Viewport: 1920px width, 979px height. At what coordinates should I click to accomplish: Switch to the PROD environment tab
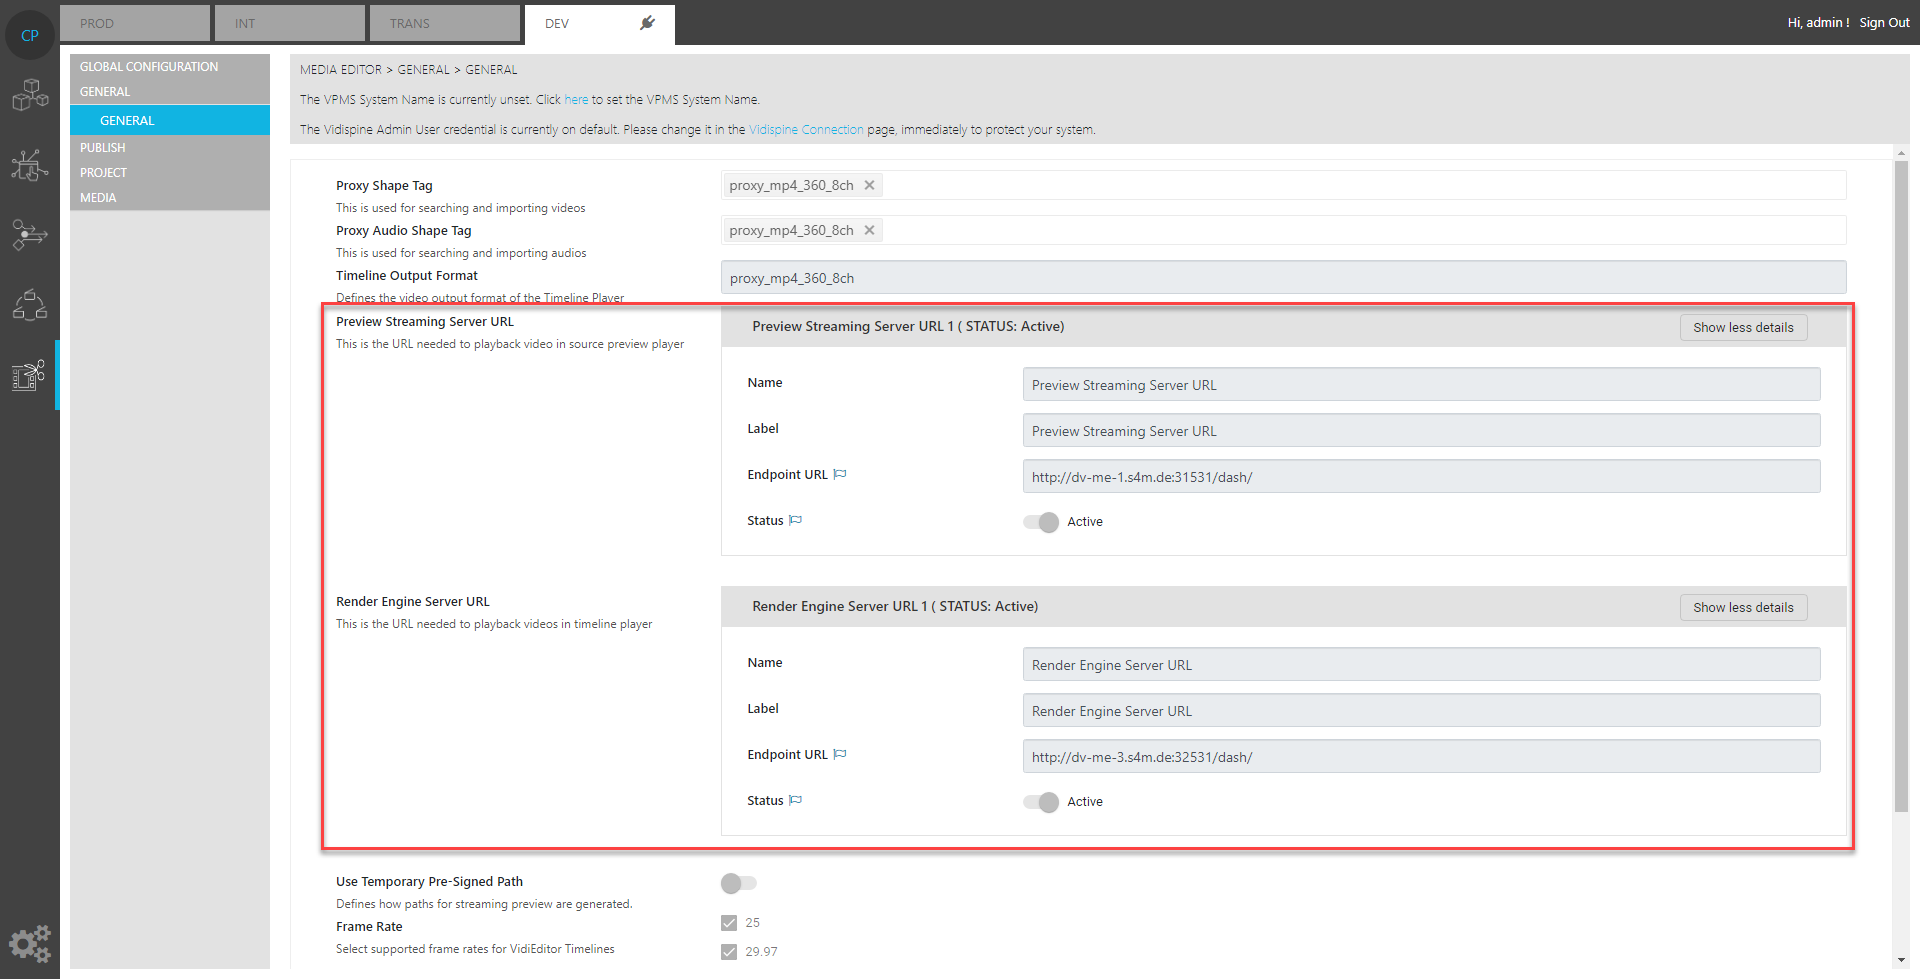click(134, 22)
